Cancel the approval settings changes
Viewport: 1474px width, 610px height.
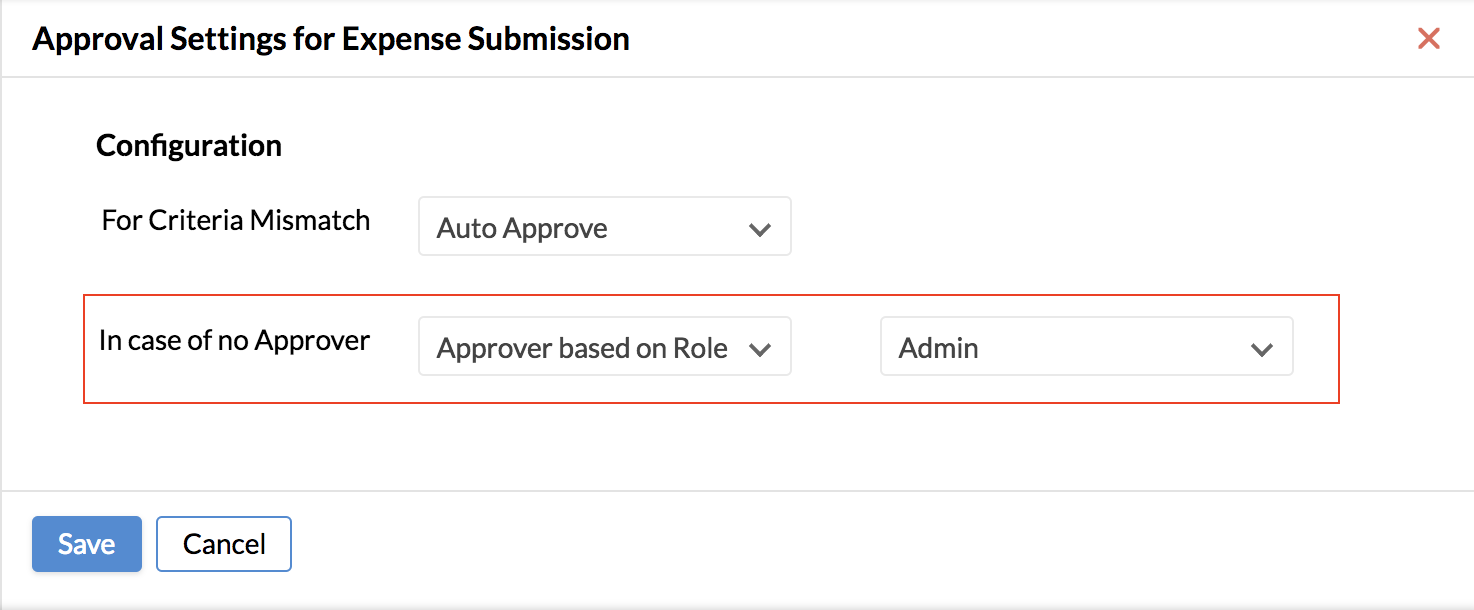[x=224, y=544]
